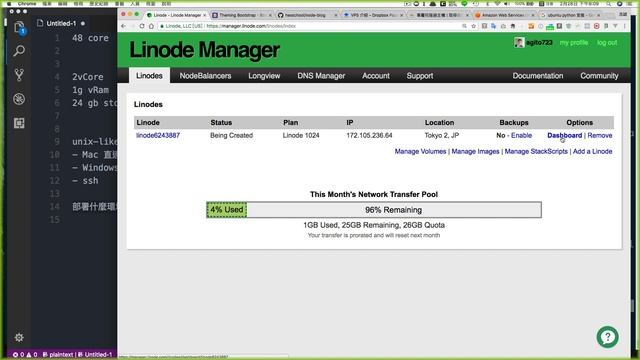This screenshot has height=360, width=640.
Task: Click the browser home icon
Action: (x=151, y=26)
